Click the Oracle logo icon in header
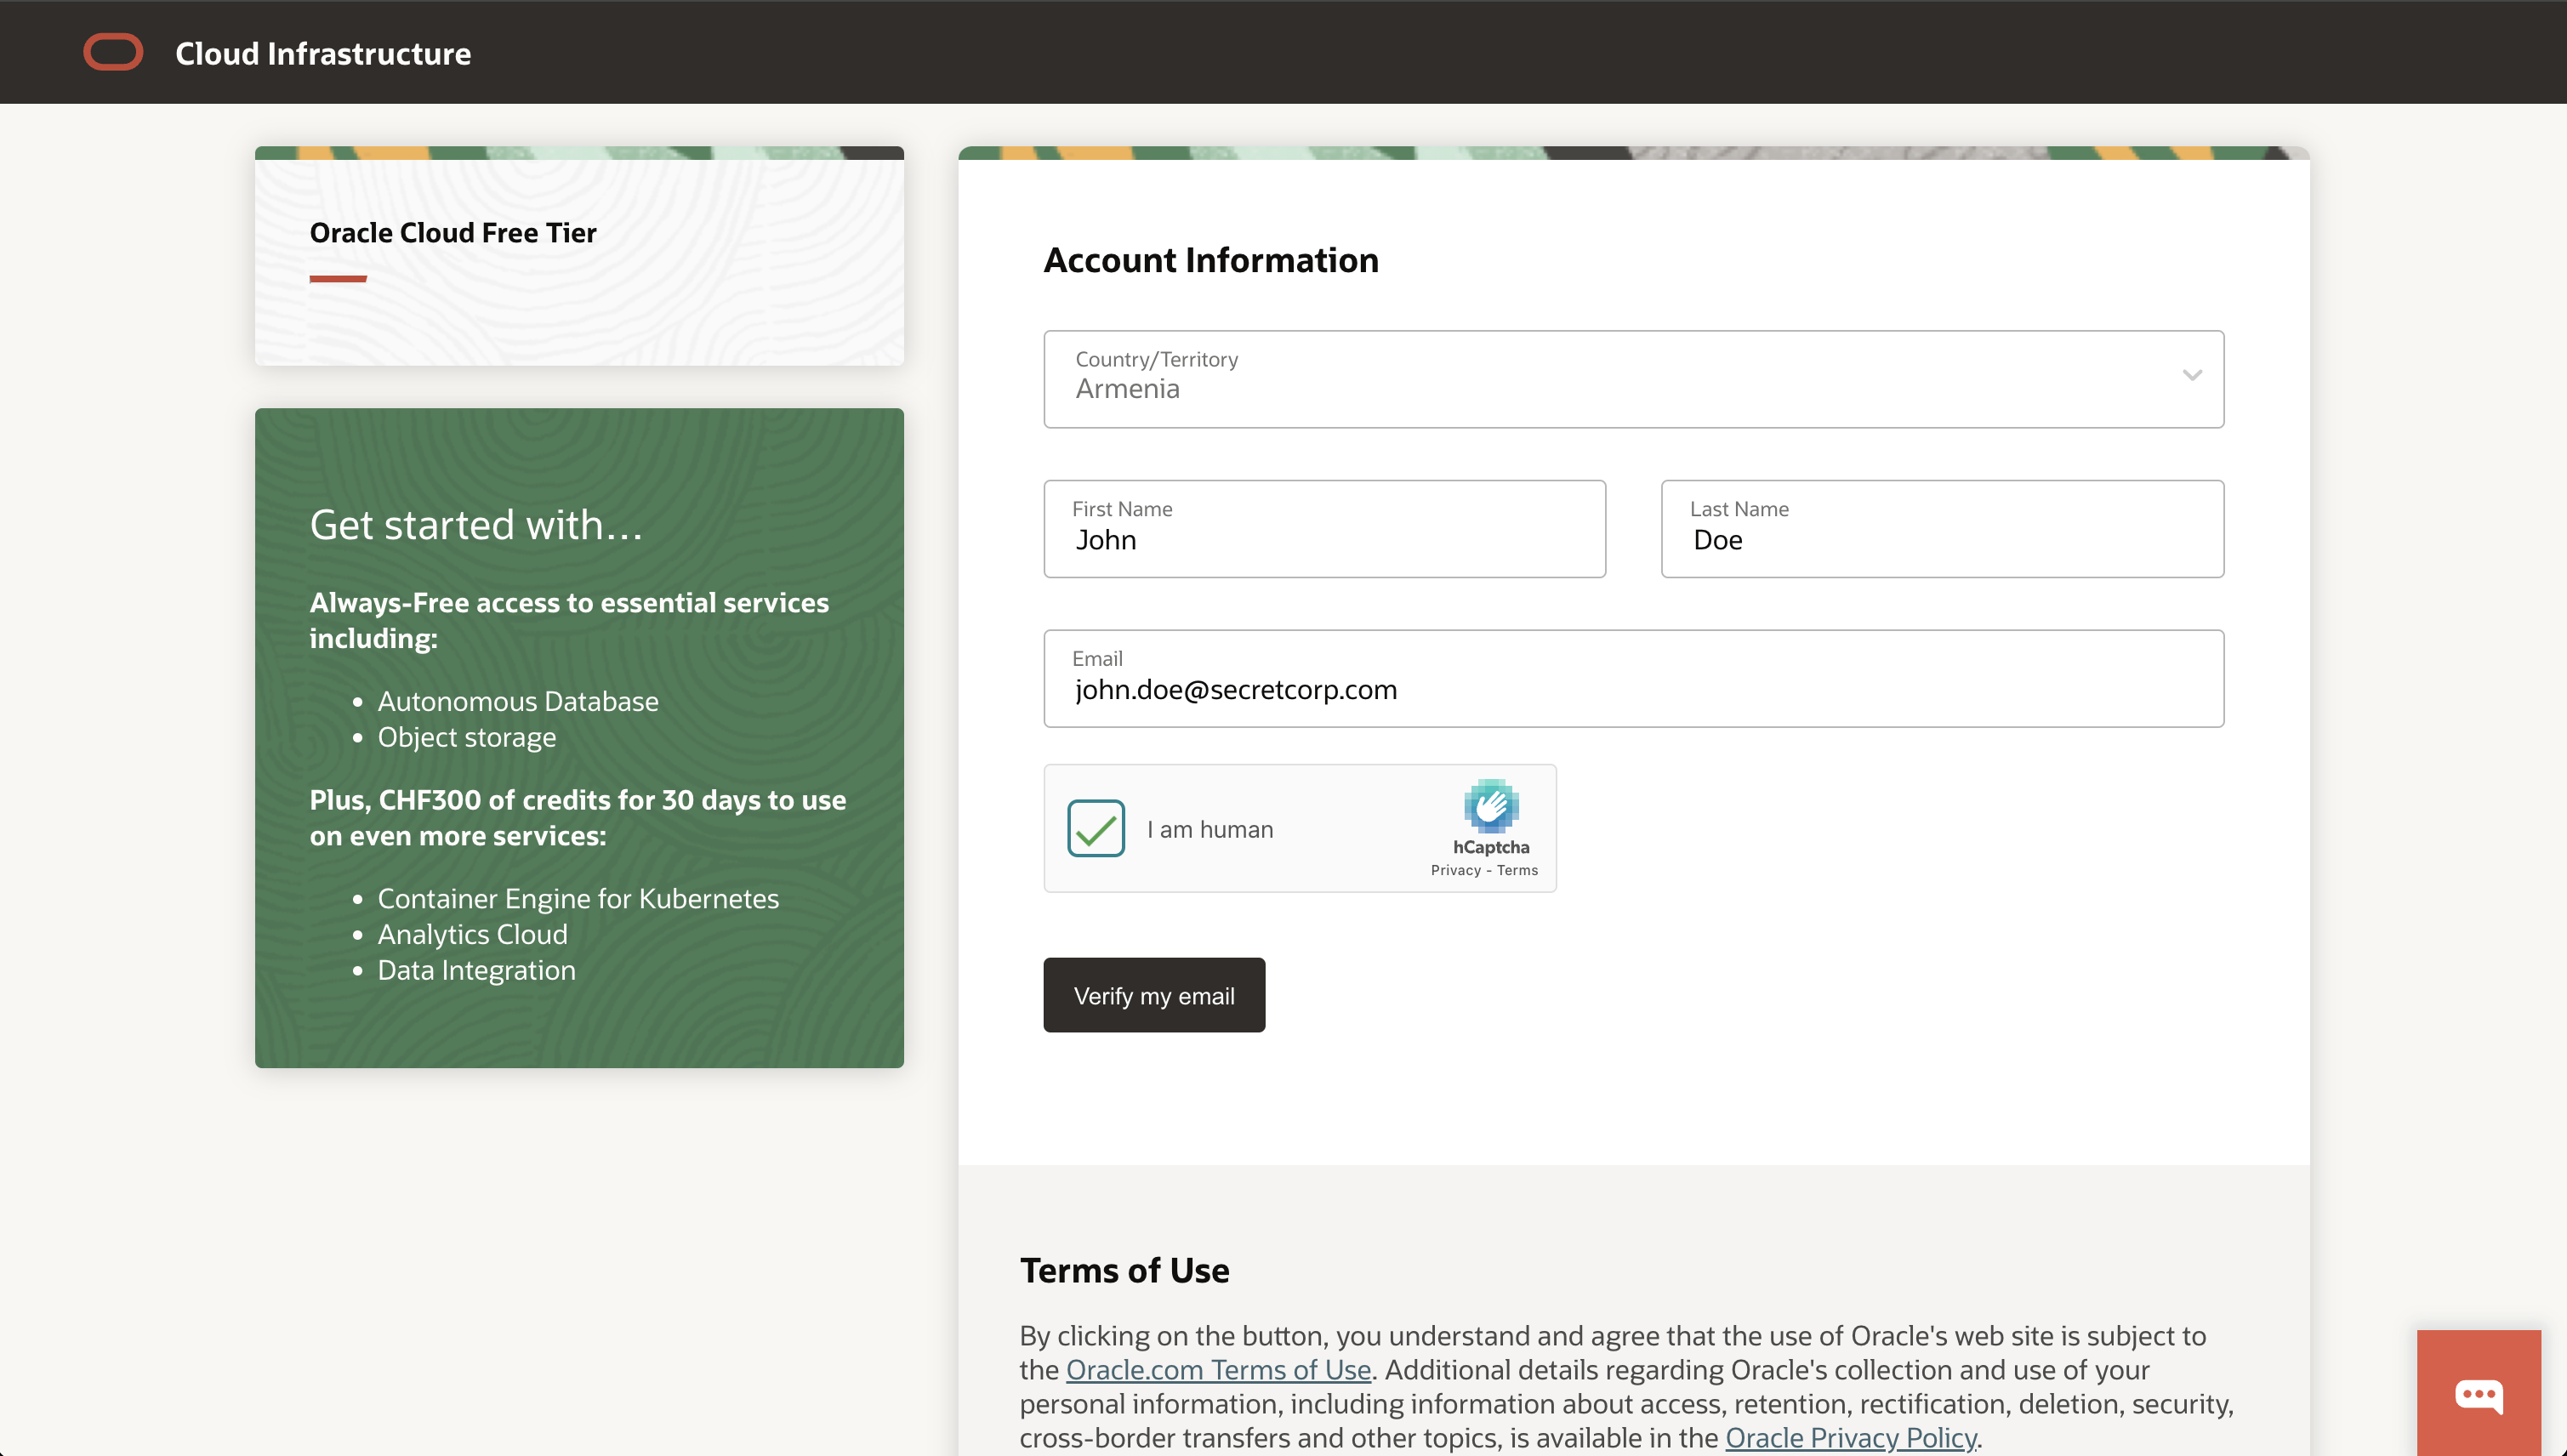 pyautogui.click(x=113, y=52)
